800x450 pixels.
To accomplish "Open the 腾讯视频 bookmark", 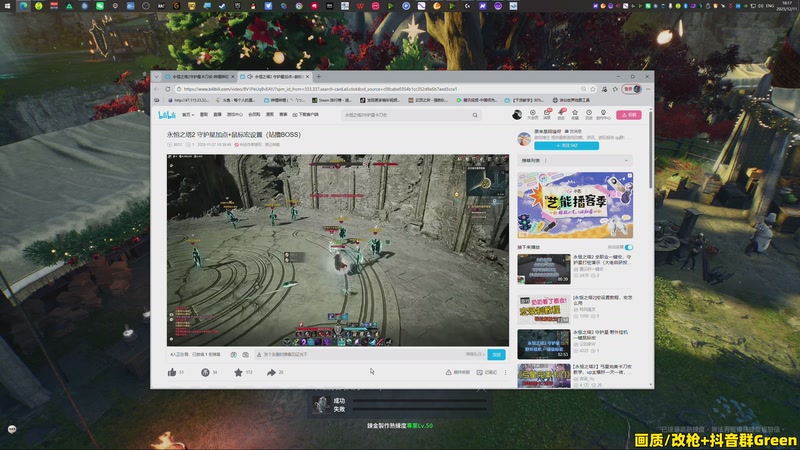I will tap(476, 100).
